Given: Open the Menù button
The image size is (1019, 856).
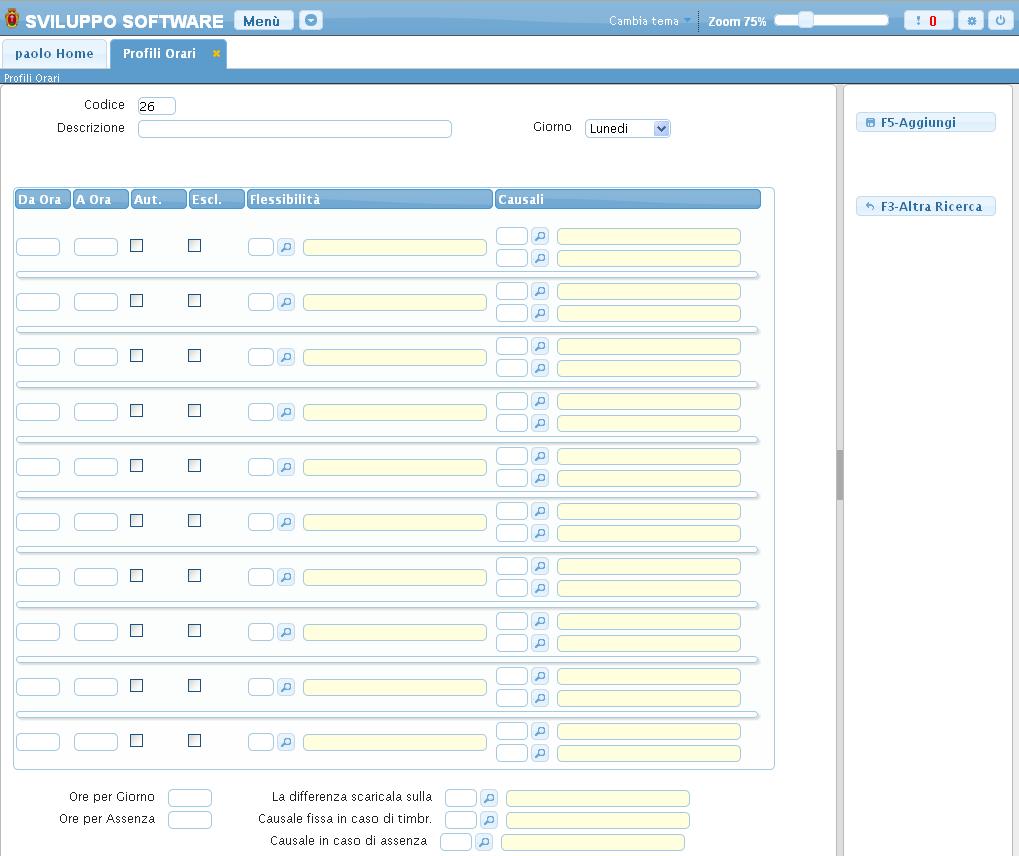Looking at the screenshot, I should pos(263,20).
